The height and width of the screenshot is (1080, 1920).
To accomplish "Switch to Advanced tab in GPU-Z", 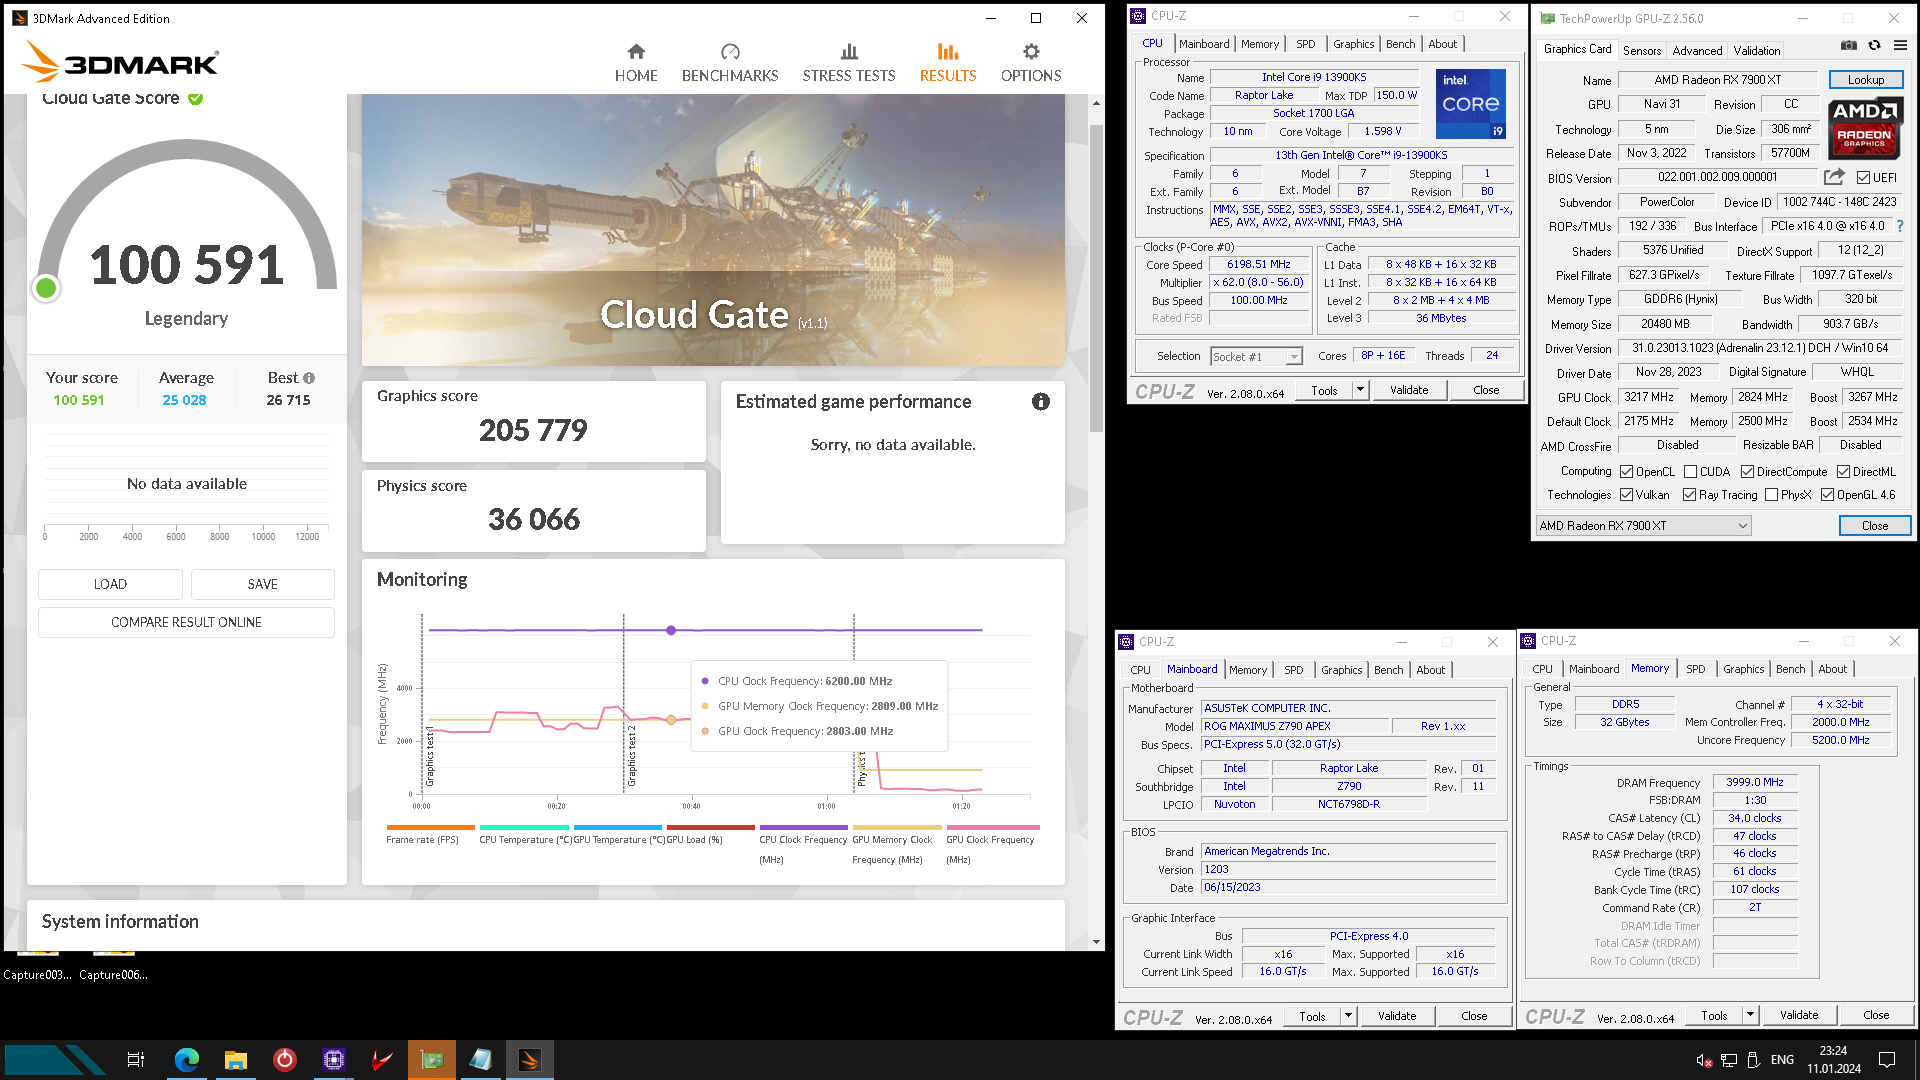I will pos(1697,50).
